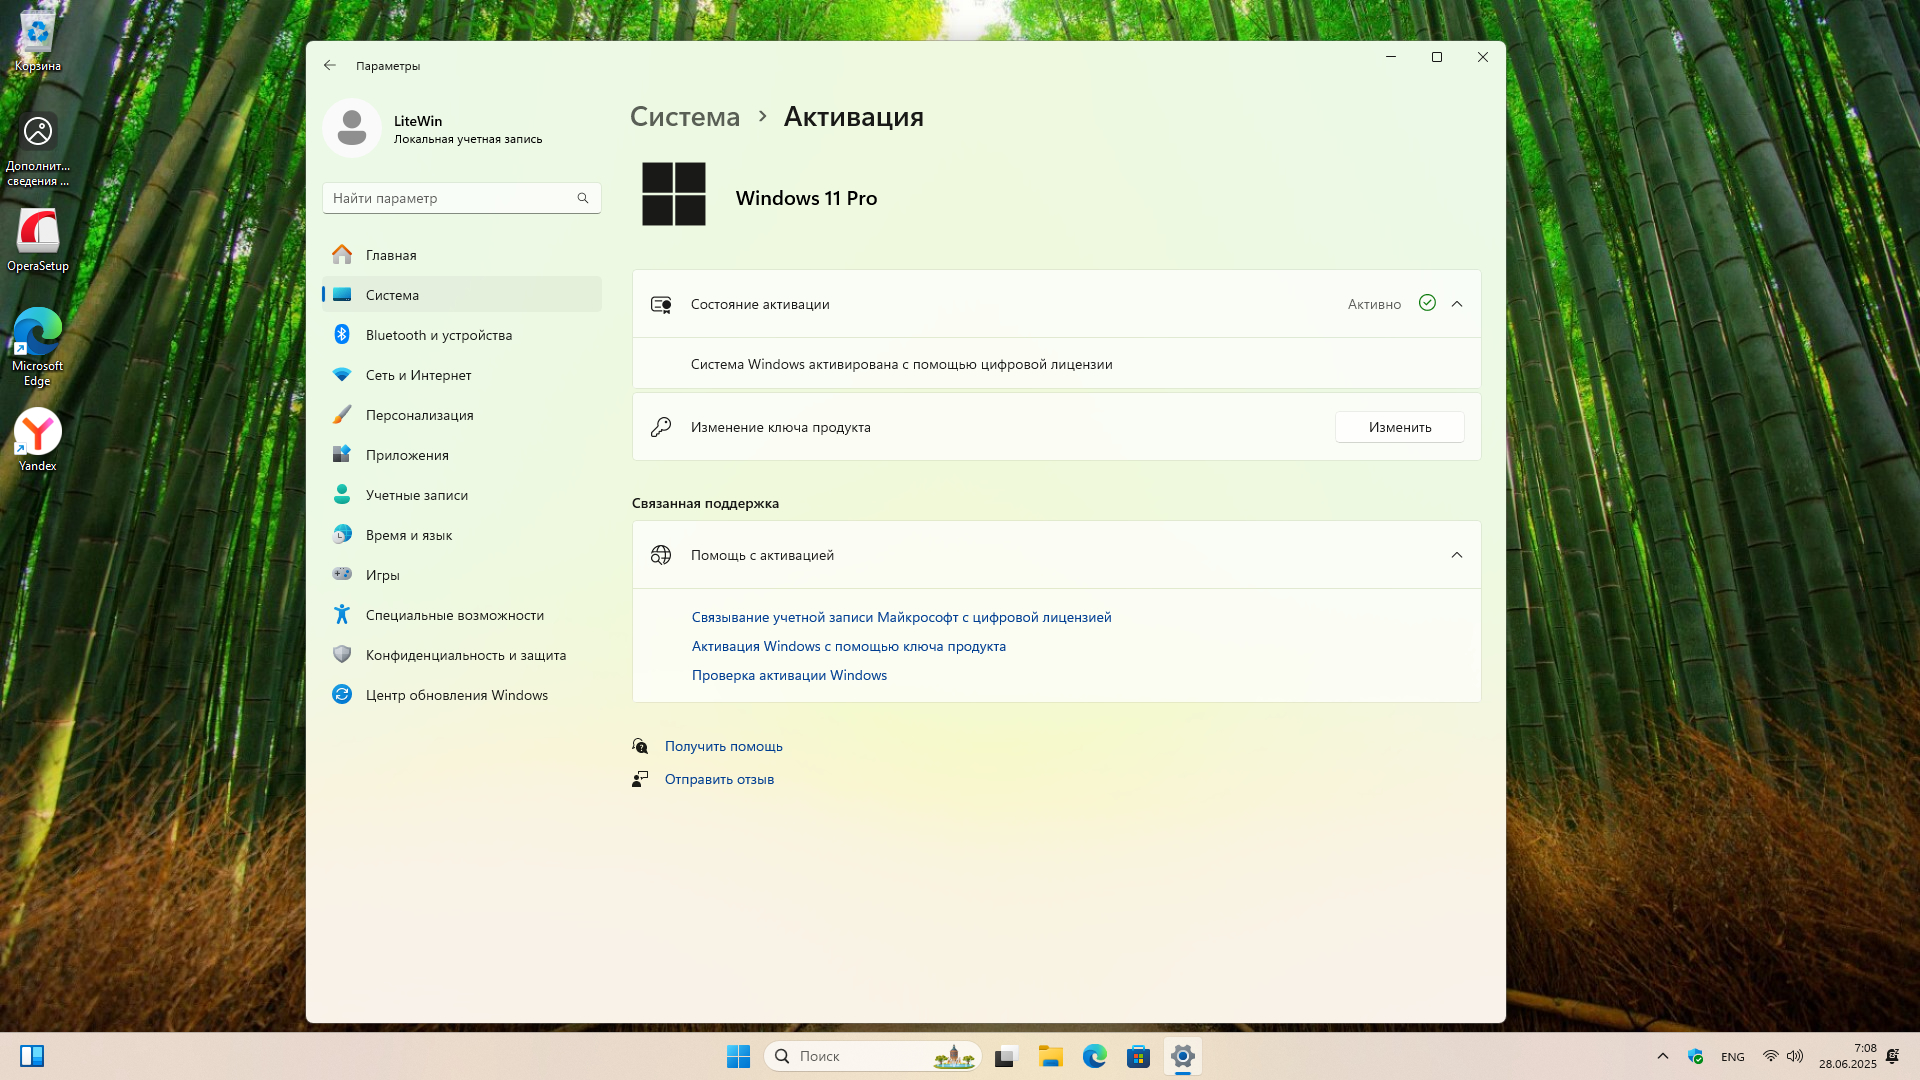Open Bluetooth и устройства settings

pyautogui.click(x=438, y=335)
